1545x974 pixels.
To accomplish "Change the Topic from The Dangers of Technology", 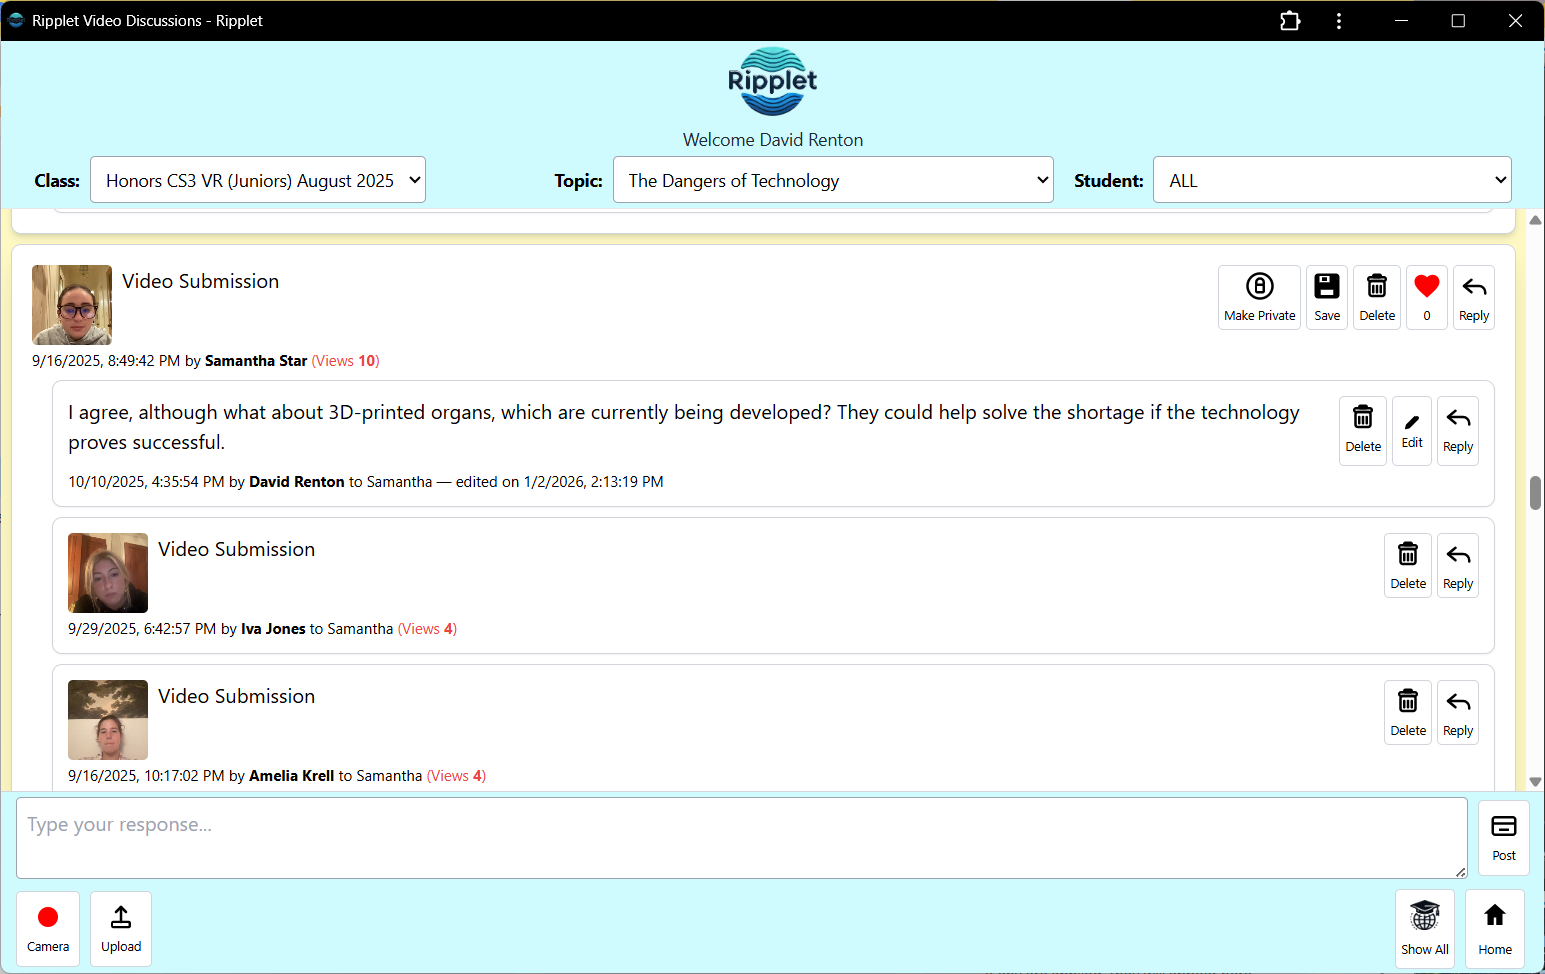I will [x=833, y=180].
